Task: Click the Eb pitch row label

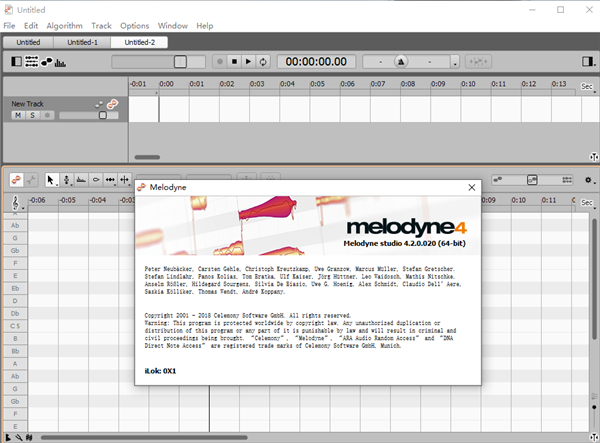Action: (15, 288)
